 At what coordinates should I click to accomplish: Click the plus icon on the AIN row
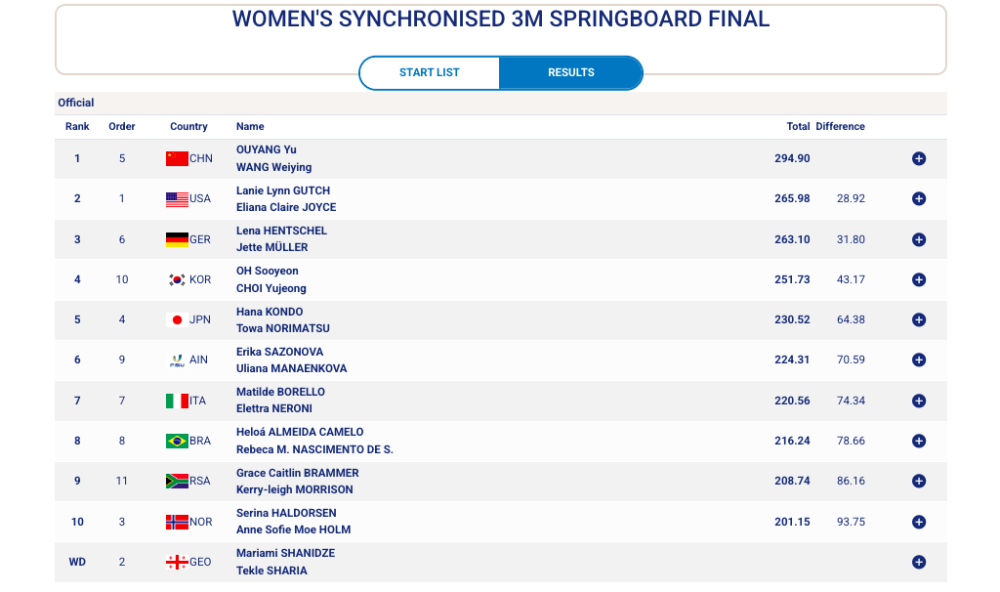pyautogui.click(x=918, y=360)
